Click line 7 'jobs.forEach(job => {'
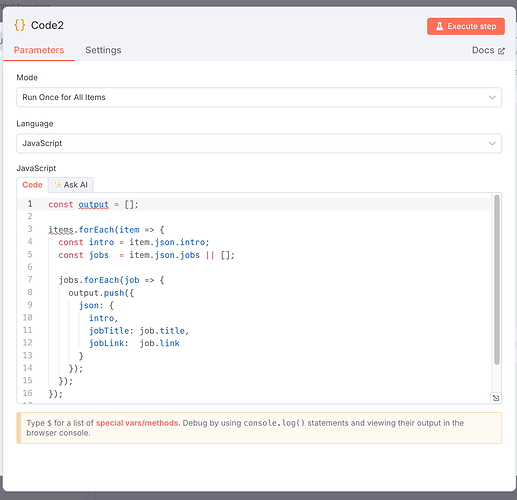517x500 pixels. 111,280
